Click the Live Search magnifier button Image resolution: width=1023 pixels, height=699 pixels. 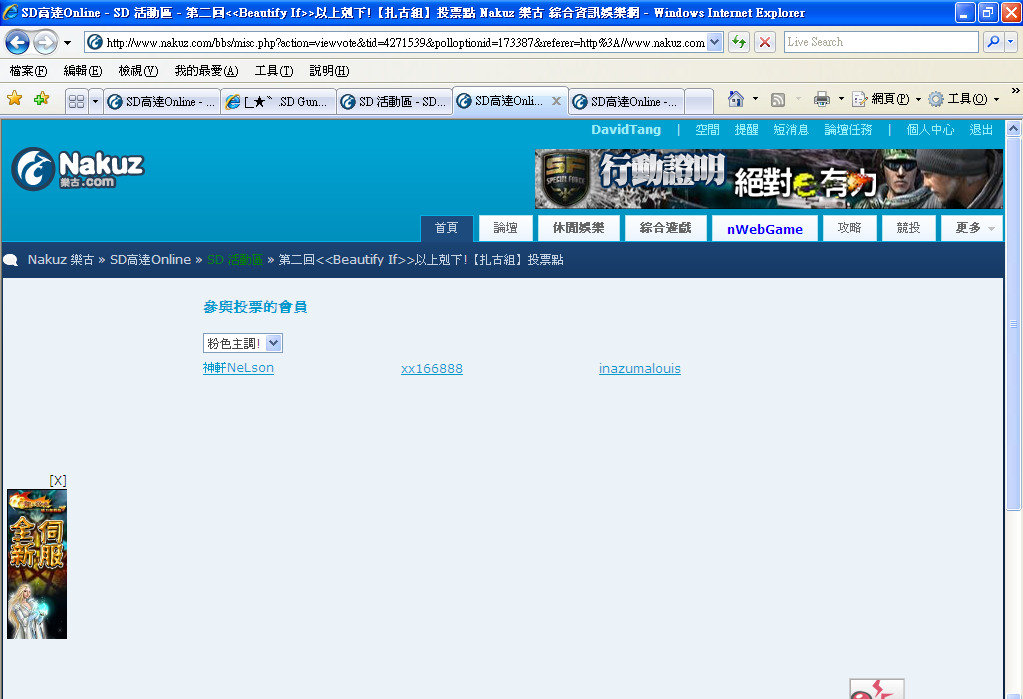click(993, 42)
